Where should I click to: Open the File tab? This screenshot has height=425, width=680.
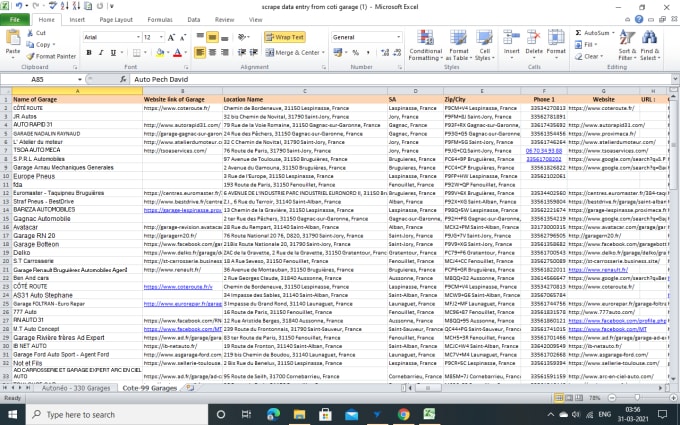[15, 20]
